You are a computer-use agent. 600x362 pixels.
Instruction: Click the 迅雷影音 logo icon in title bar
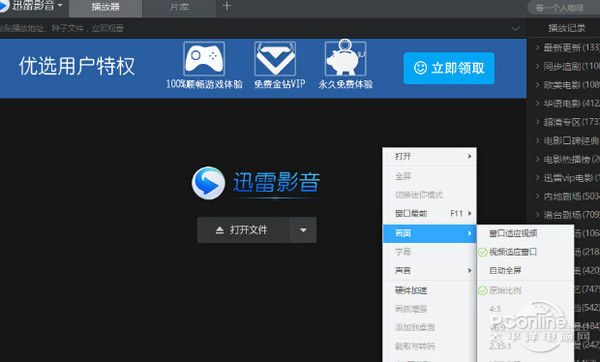click(x=3, y=6)
